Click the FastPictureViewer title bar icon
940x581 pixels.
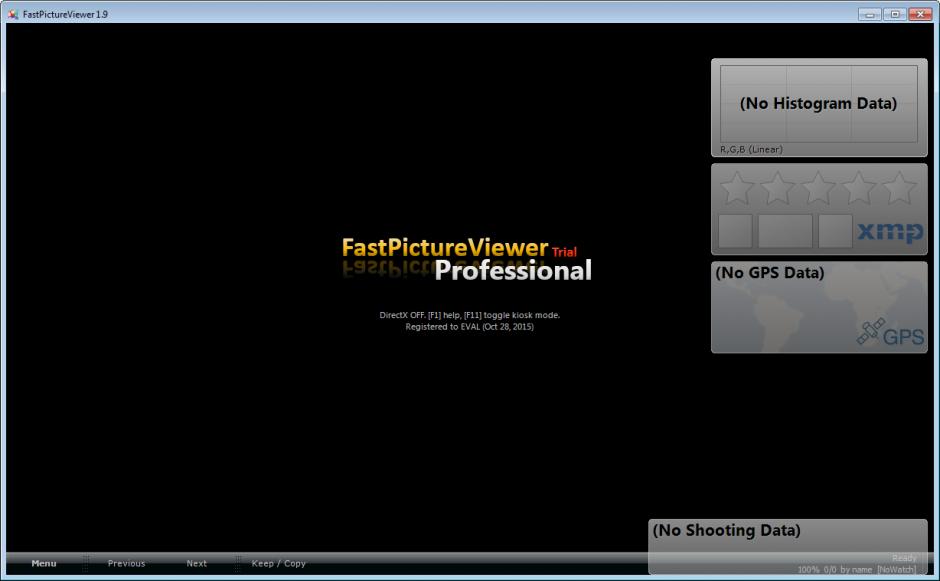[x=13, y=14]
